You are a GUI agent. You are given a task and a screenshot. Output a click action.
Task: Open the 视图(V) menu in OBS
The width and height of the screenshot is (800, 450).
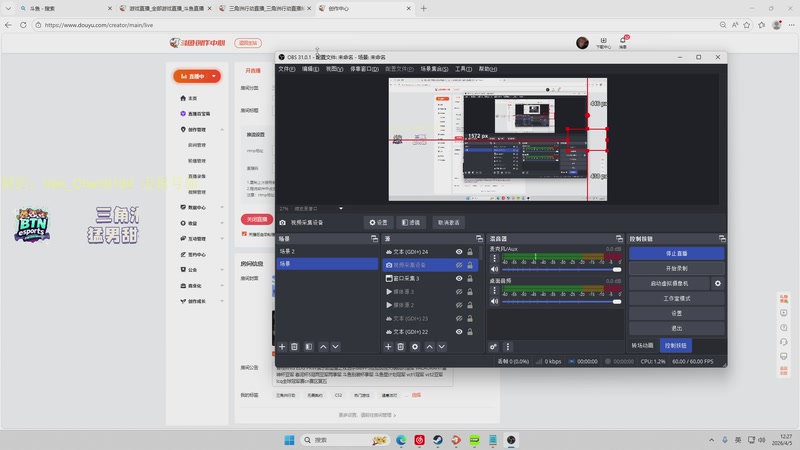coord(334,69)
